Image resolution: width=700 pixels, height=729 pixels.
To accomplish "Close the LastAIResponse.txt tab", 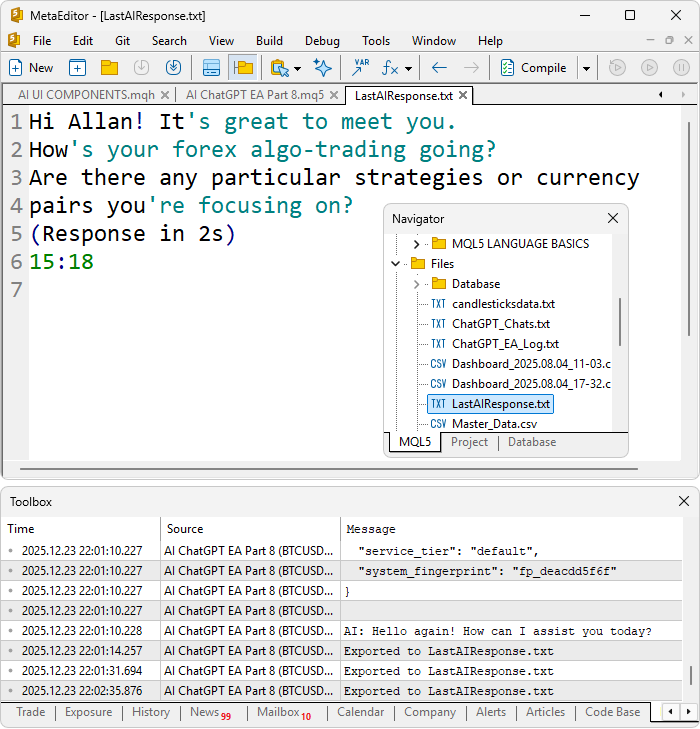I will tap(463, 95).
